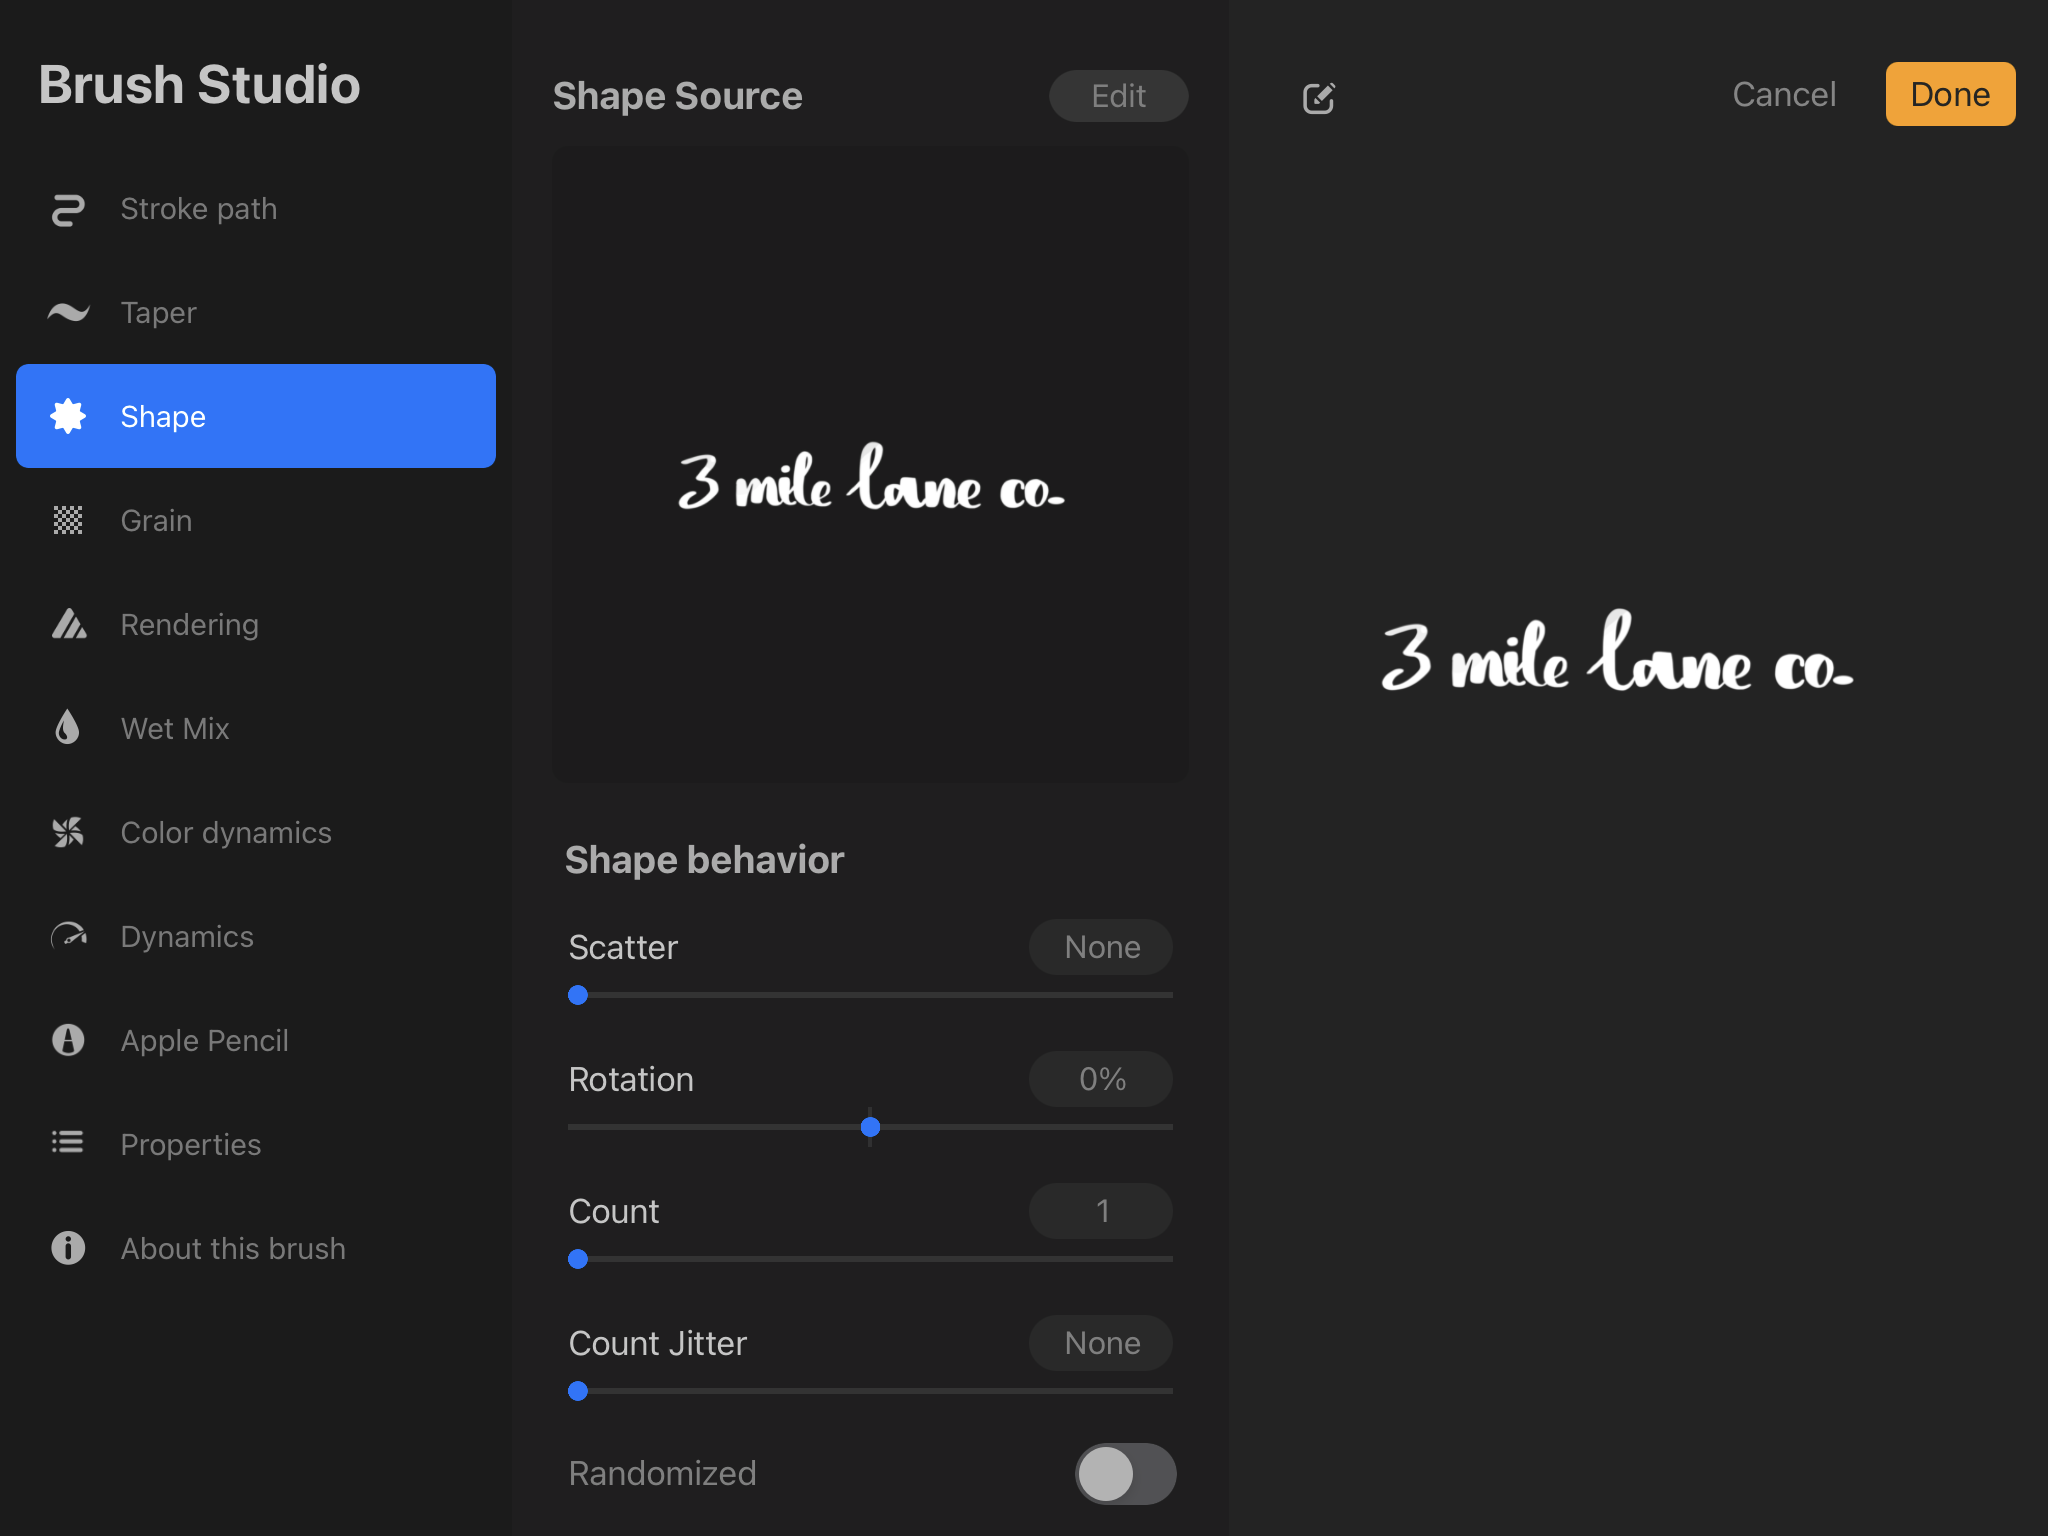Open the Taper section
The width and height of the screenshot is (2048, 1536).
point(256,313)
